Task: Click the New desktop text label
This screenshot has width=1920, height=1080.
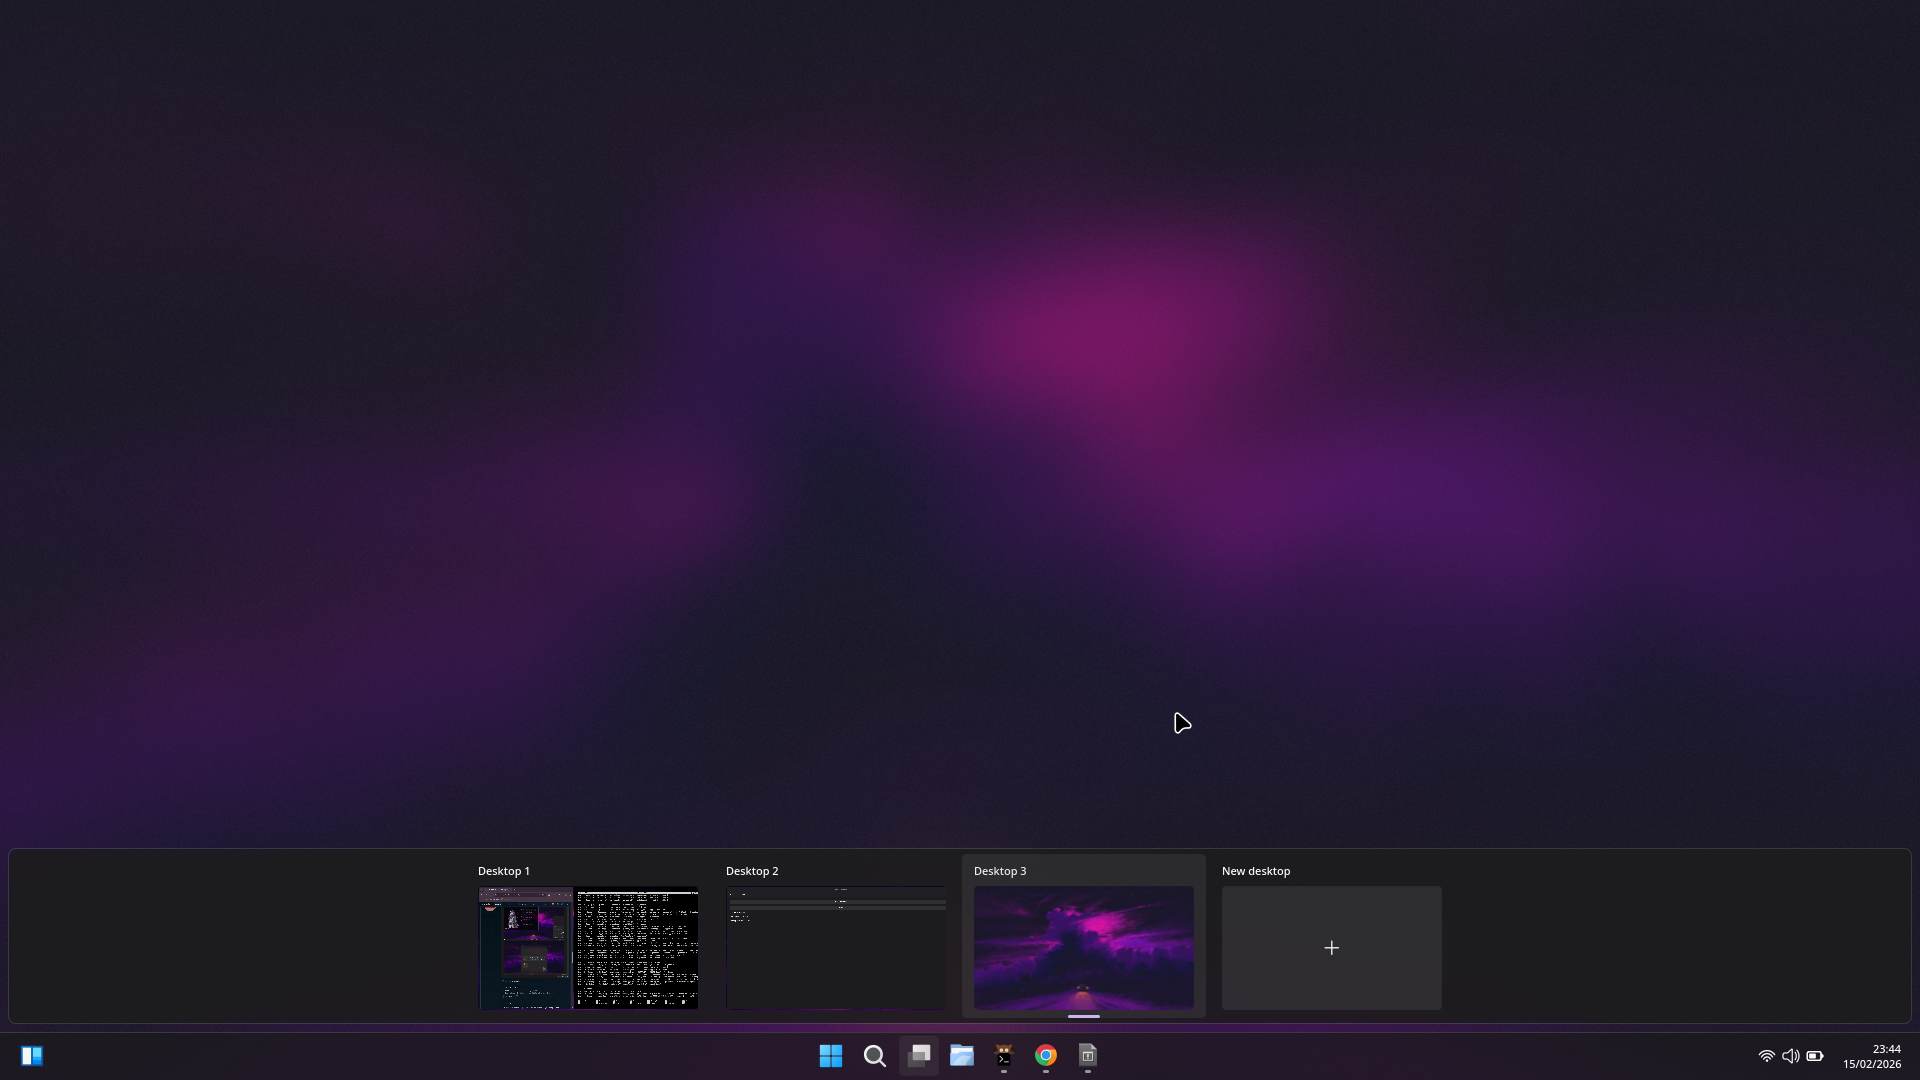Action: point(1256,871)
